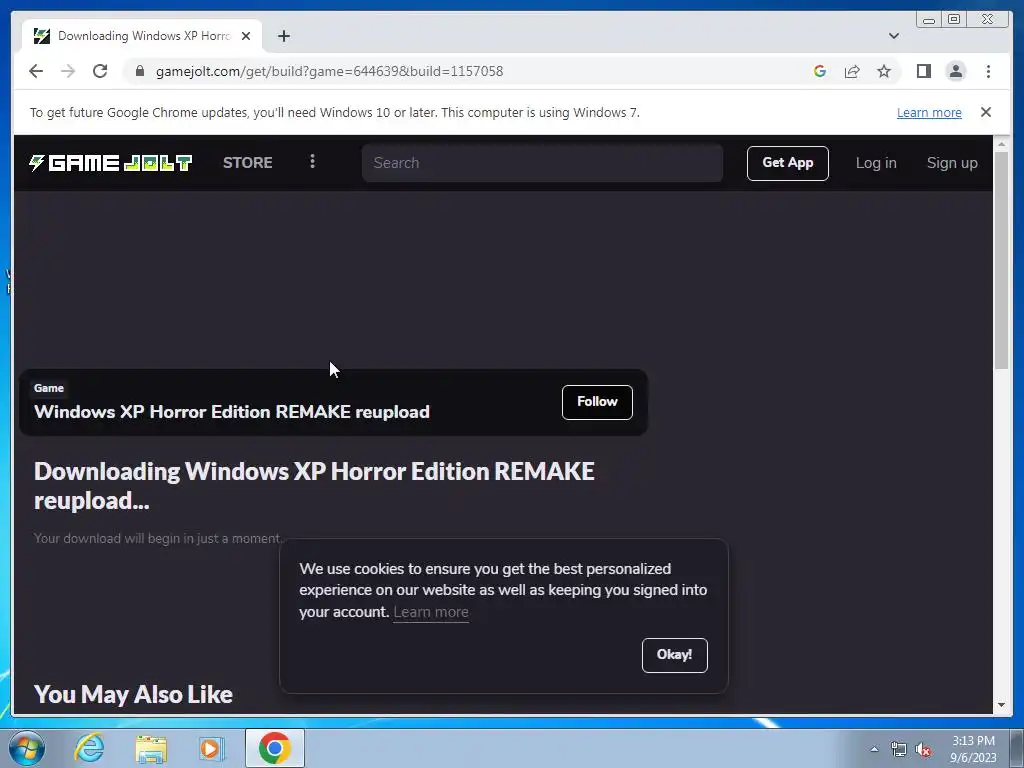Screen dimensions: 1024x768
Task: Click the Chrome taskbar icon
Action: pyautogui.click(x=275, y=748)
